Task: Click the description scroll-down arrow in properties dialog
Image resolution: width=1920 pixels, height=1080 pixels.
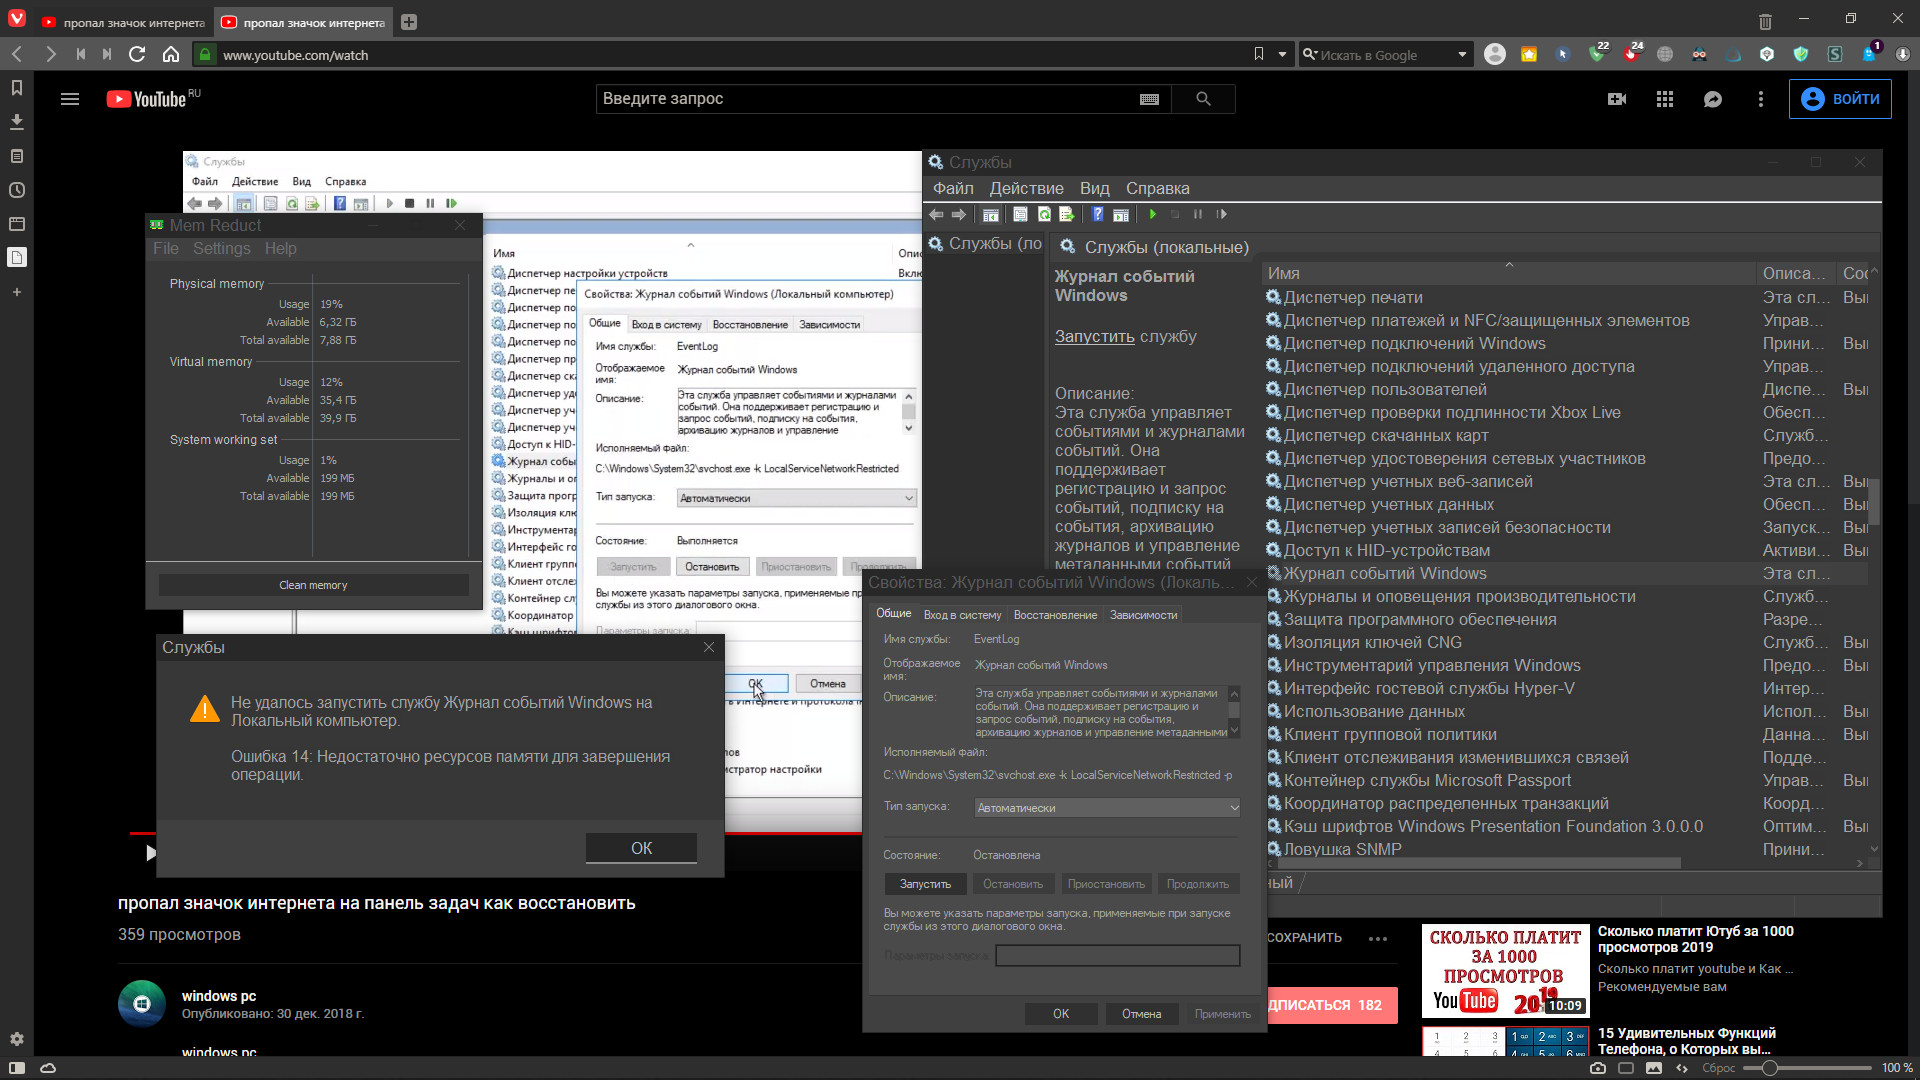Action: (1234, 731)
